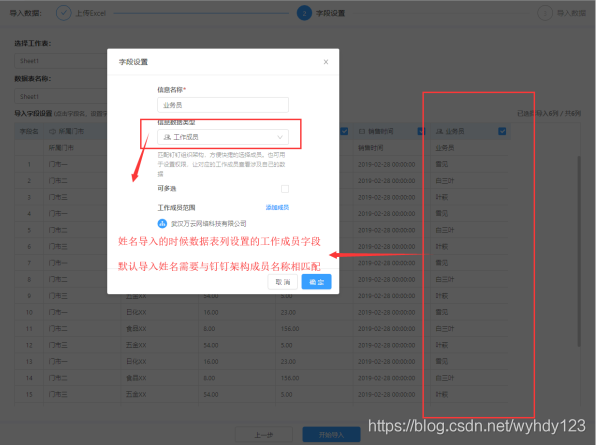Click the 上一步 button
Screen dimensions: 596x445
[264, 435]
